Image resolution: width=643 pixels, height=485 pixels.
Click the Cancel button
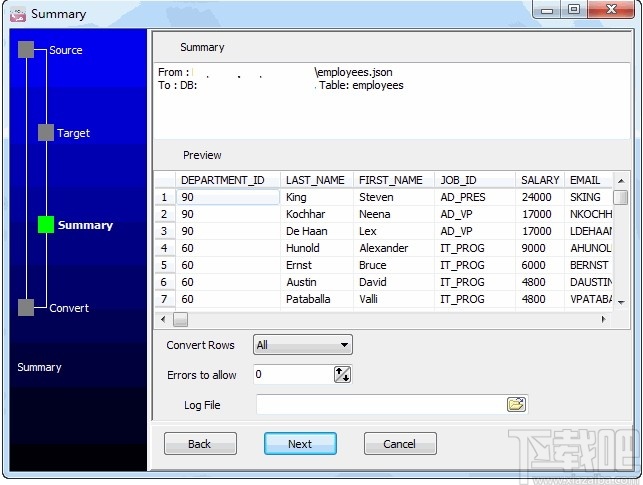tap(400, 444)
